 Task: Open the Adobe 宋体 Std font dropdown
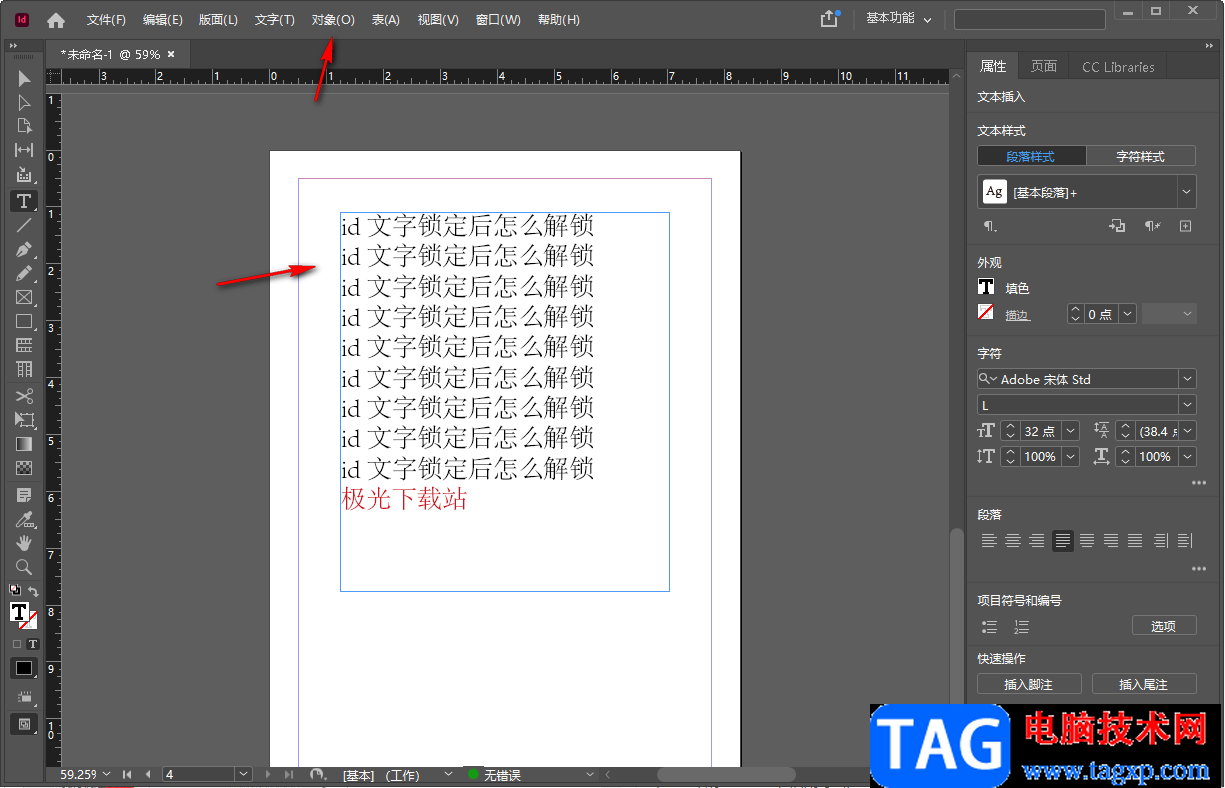[1187, 379]
